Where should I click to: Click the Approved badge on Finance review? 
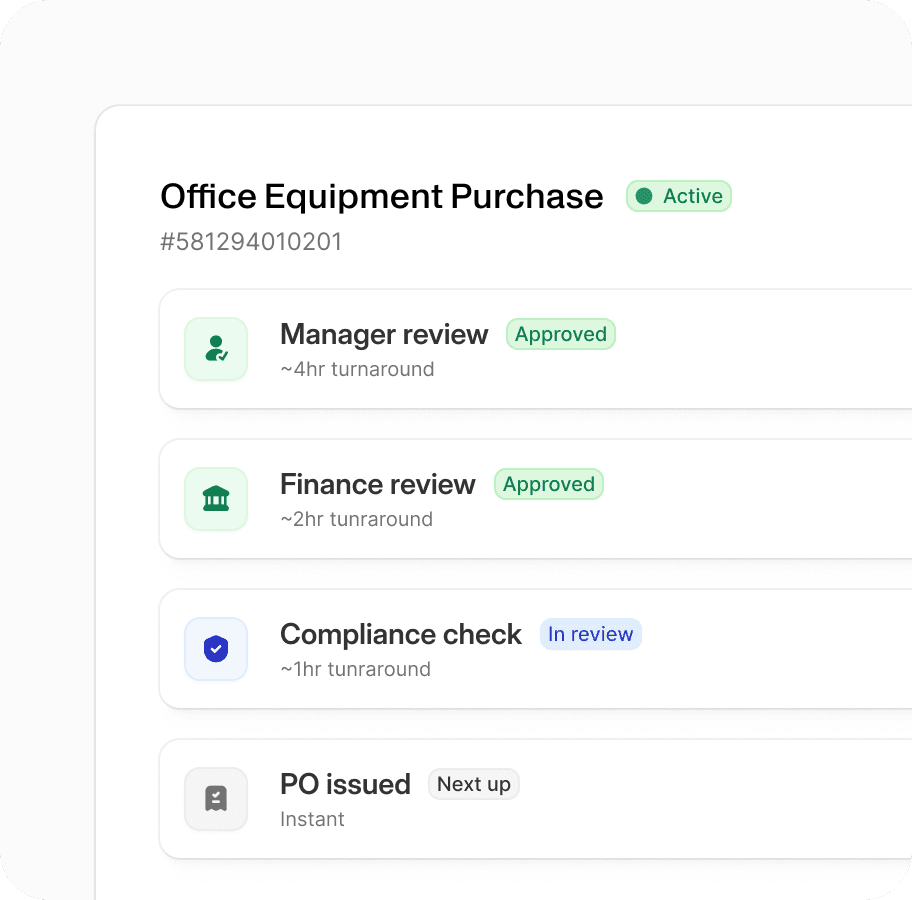(548, 484)
